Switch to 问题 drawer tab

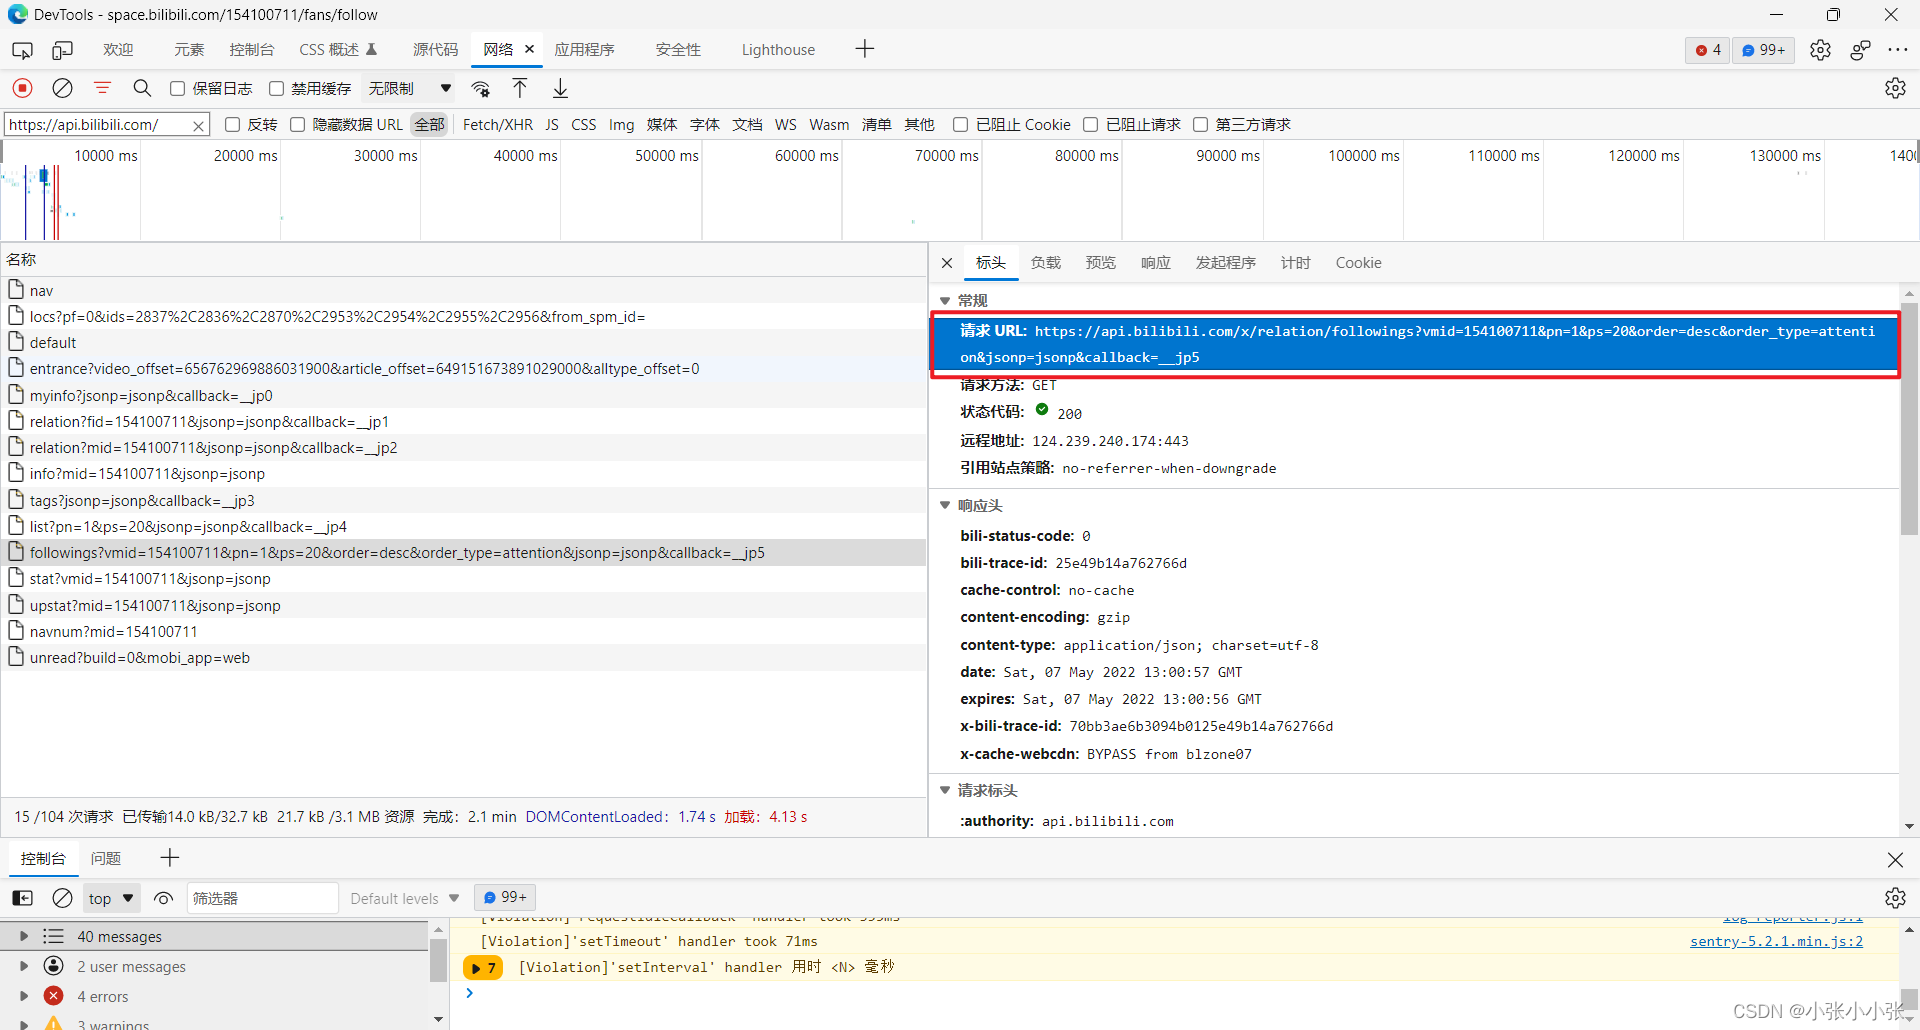[106, 858]
